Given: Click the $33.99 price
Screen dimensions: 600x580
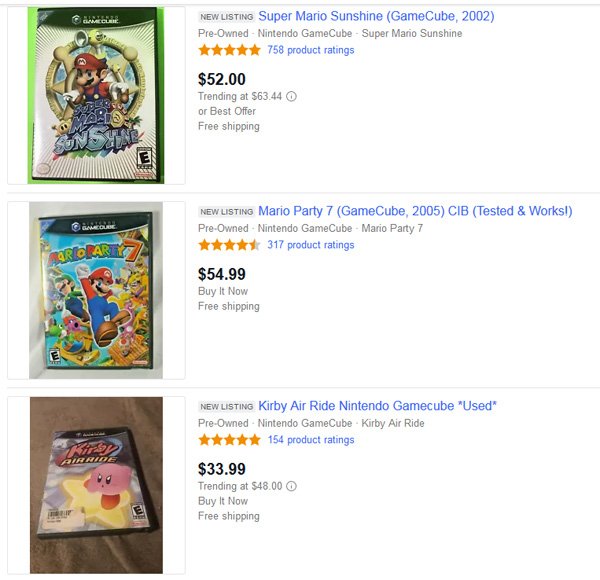Looking at the screenshot, I should coord(222,469).
